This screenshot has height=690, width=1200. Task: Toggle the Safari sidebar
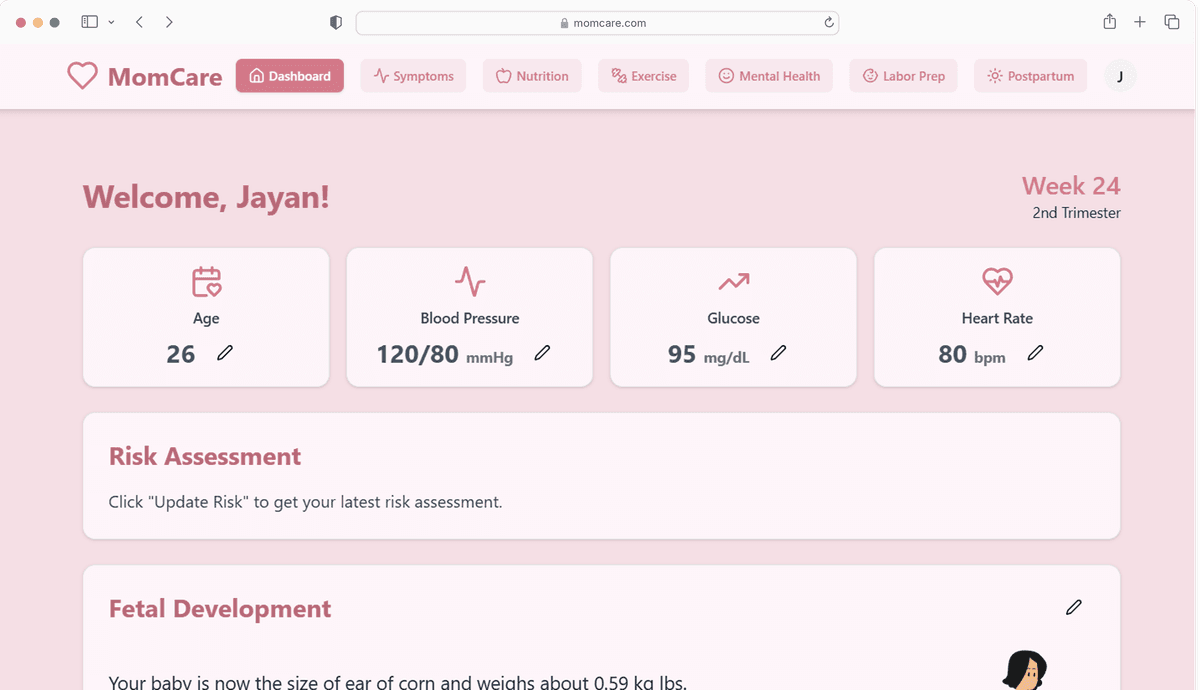coord(89,22)
